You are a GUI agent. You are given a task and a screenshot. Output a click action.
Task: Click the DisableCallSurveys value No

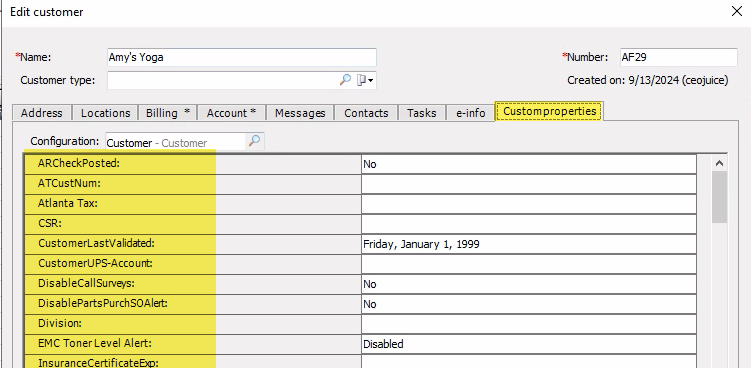pos(529,284)
